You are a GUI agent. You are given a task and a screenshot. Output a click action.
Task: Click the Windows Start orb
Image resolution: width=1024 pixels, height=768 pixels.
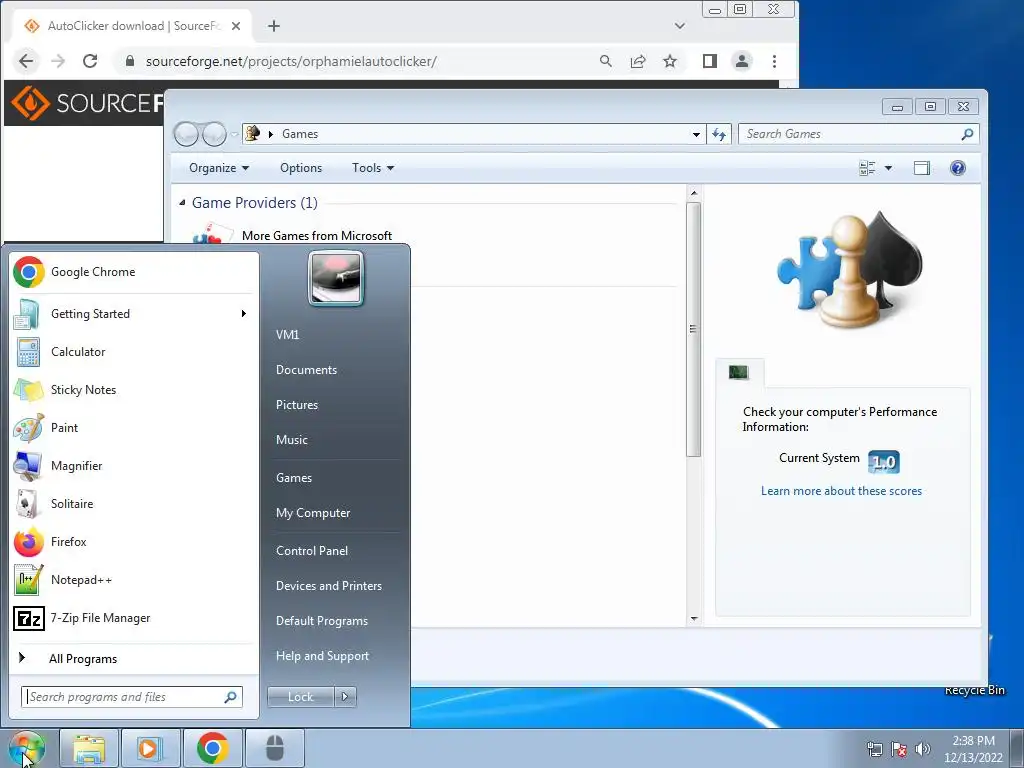(26, 749)
